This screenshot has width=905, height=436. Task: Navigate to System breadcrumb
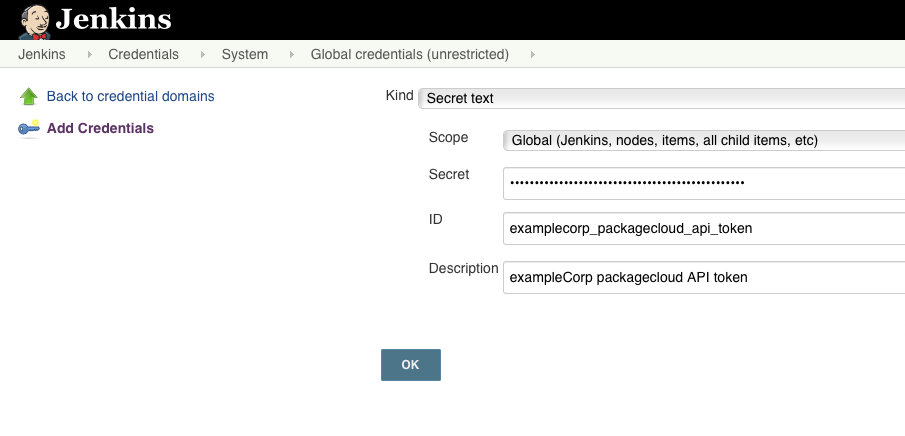point(245,54)
